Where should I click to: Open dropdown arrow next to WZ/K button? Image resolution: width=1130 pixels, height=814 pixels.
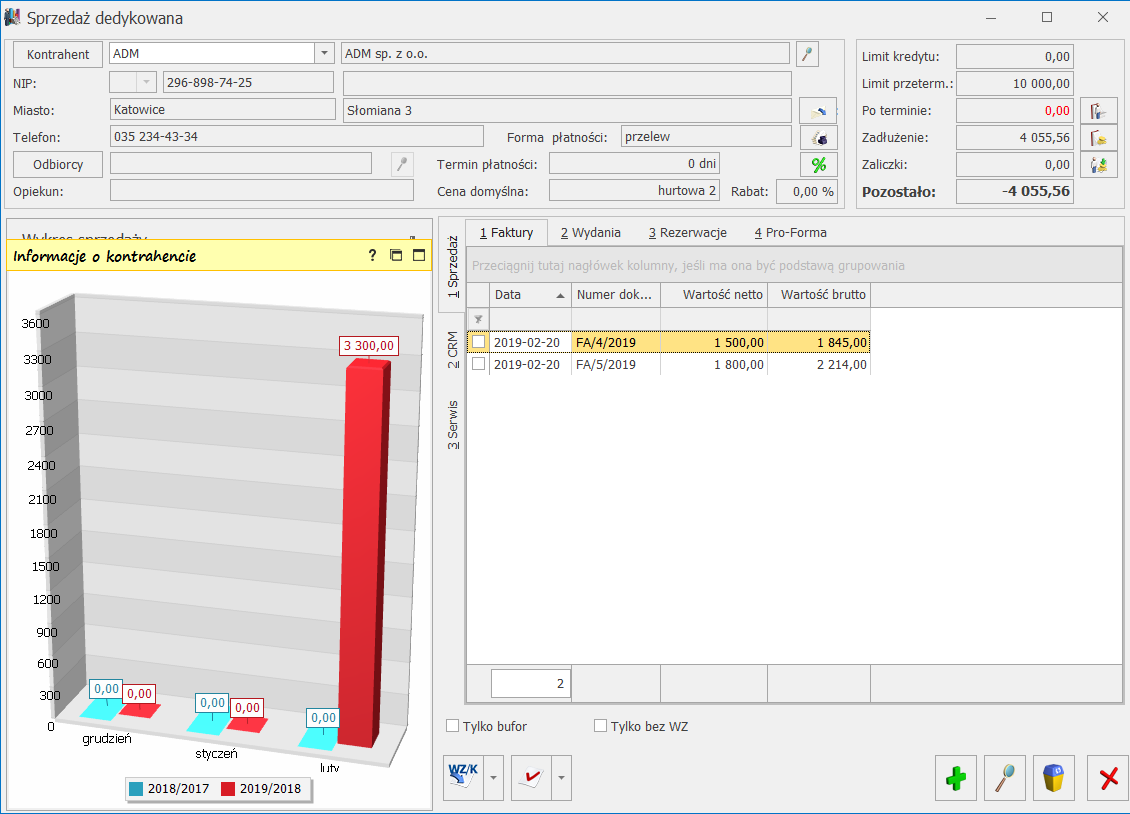pos(494,778)
